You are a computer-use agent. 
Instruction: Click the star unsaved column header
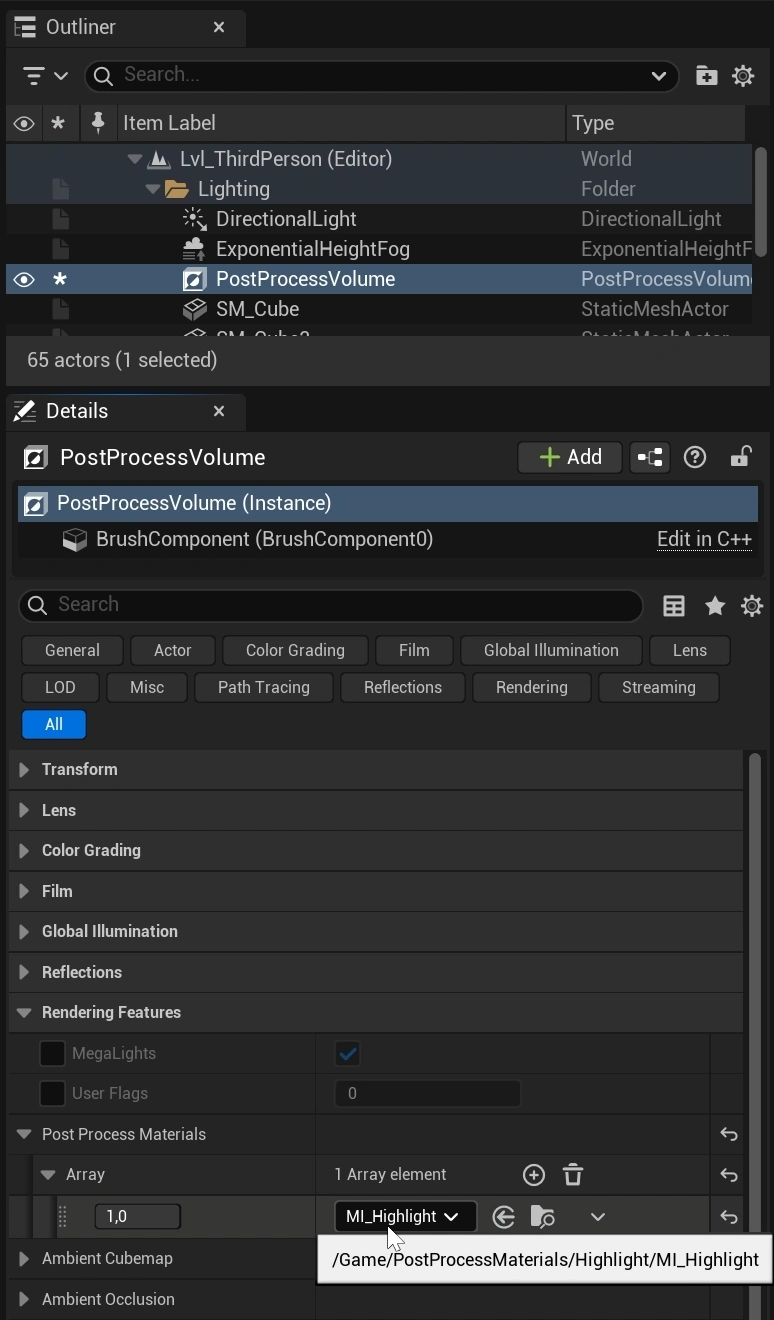58,123
